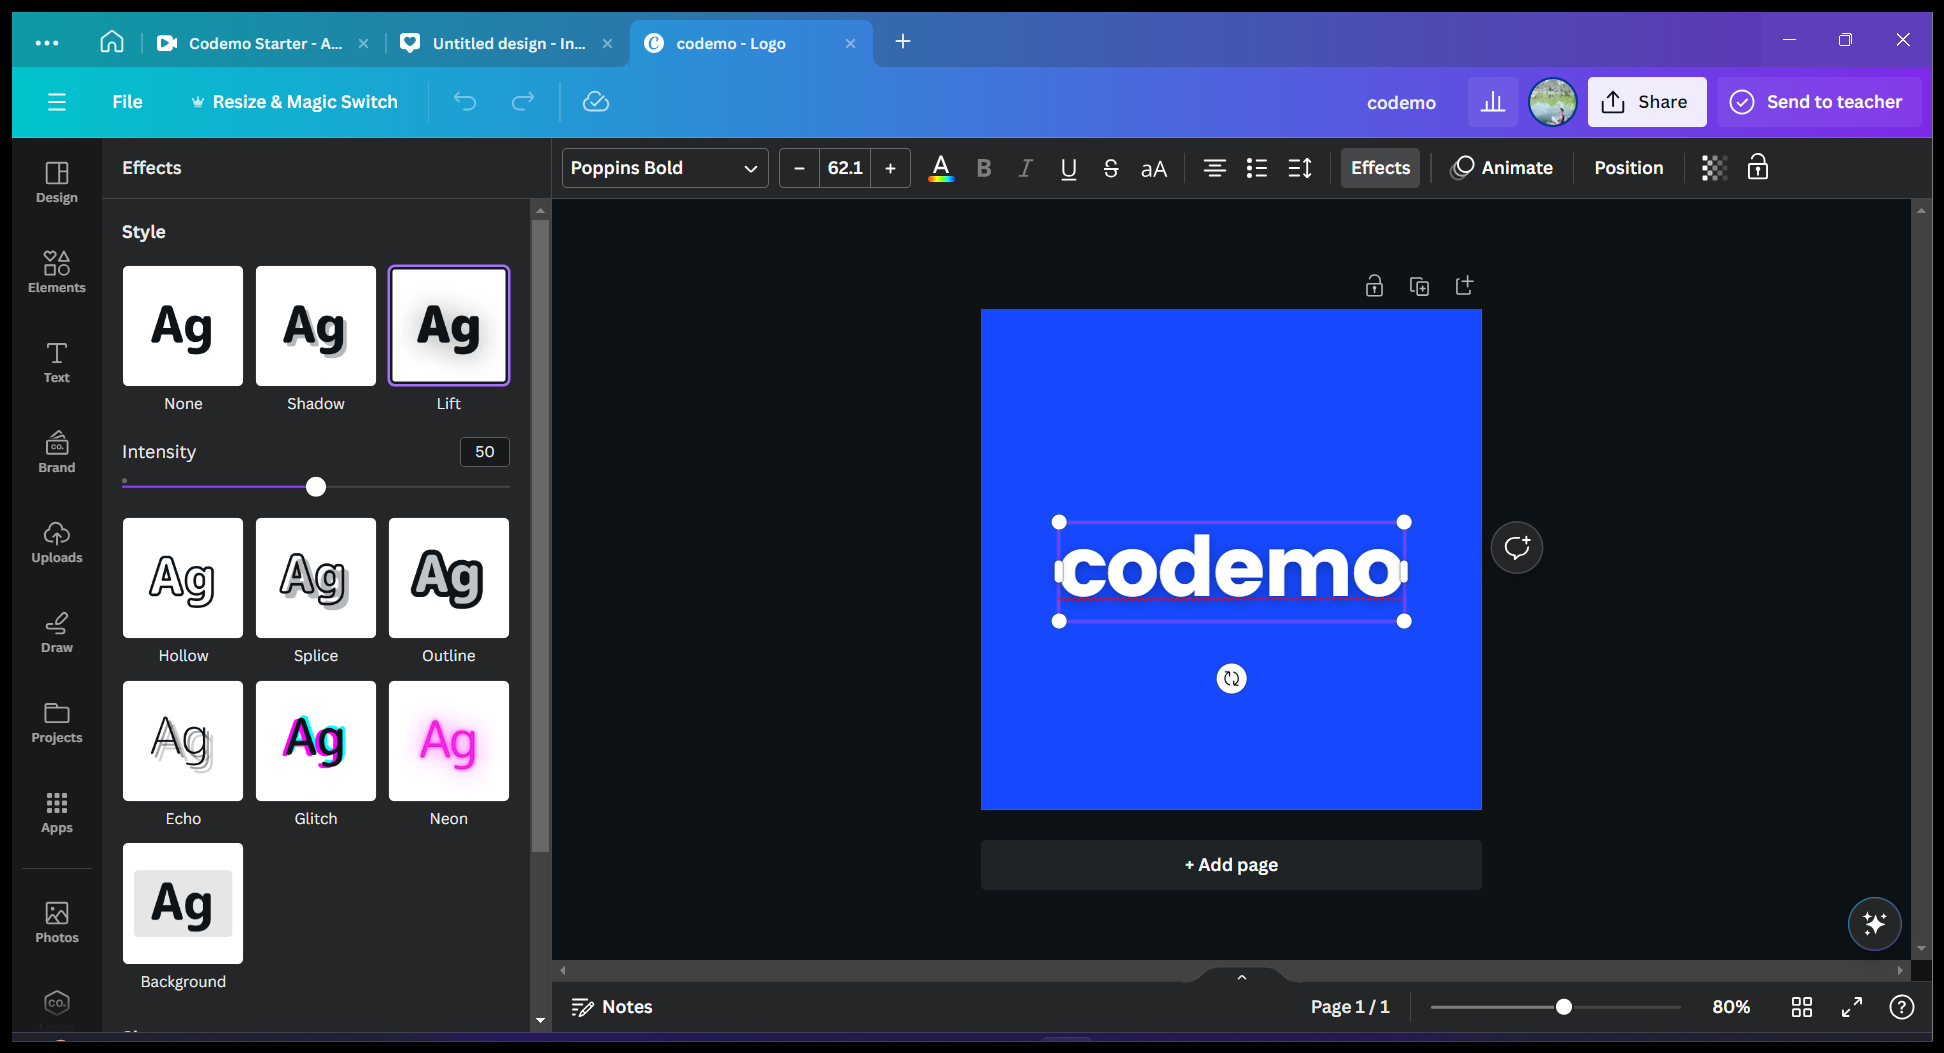Open the Poppins Bold font dropdown
The width and height of the screenshot is (1944, 1053).
click(665, 168)
